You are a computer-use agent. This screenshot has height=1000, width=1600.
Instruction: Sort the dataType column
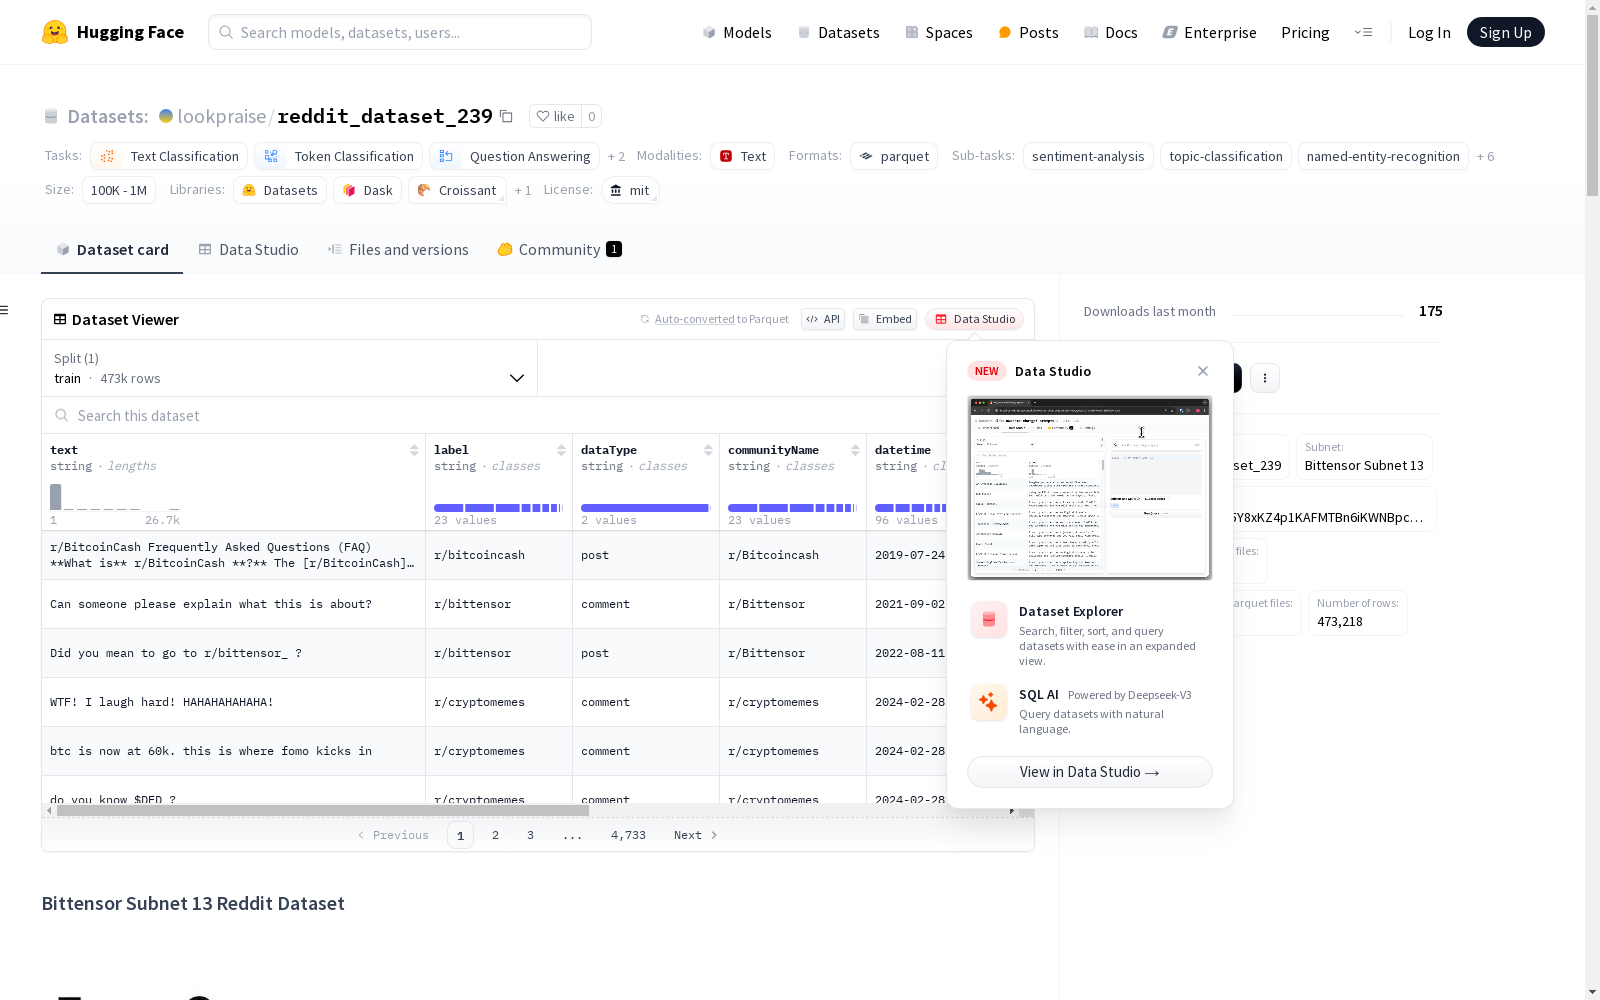point(708,450)
